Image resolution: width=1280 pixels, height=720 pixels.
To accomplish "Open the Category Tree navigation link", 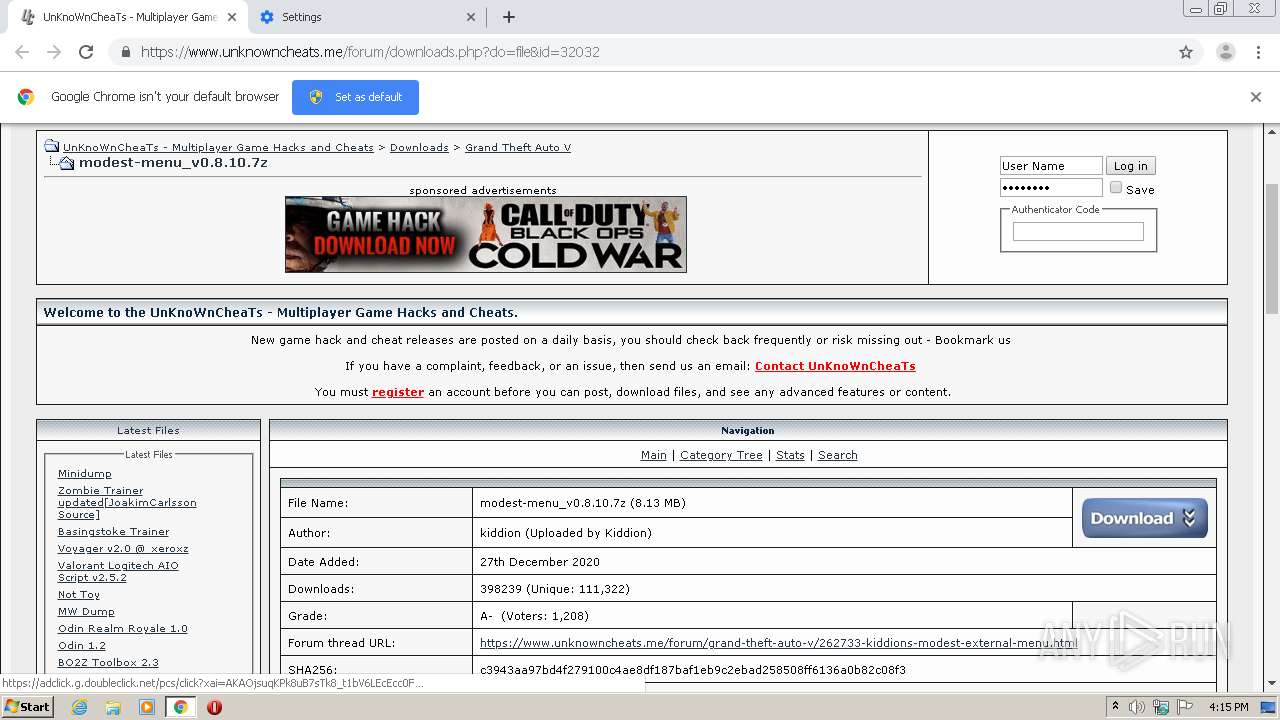I will click(x=721, y=455).
